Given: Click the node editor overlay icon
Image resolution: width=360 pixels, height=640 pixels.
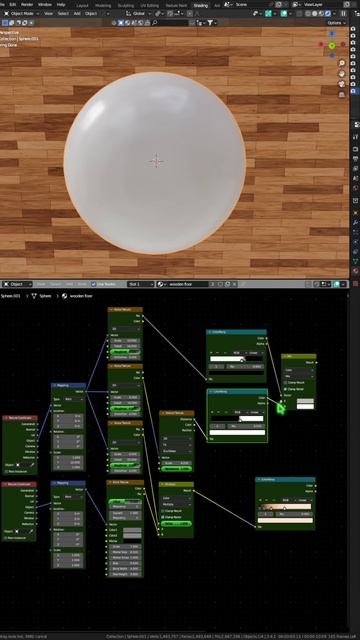Looking at the screenshot, I should pos(337,284).
